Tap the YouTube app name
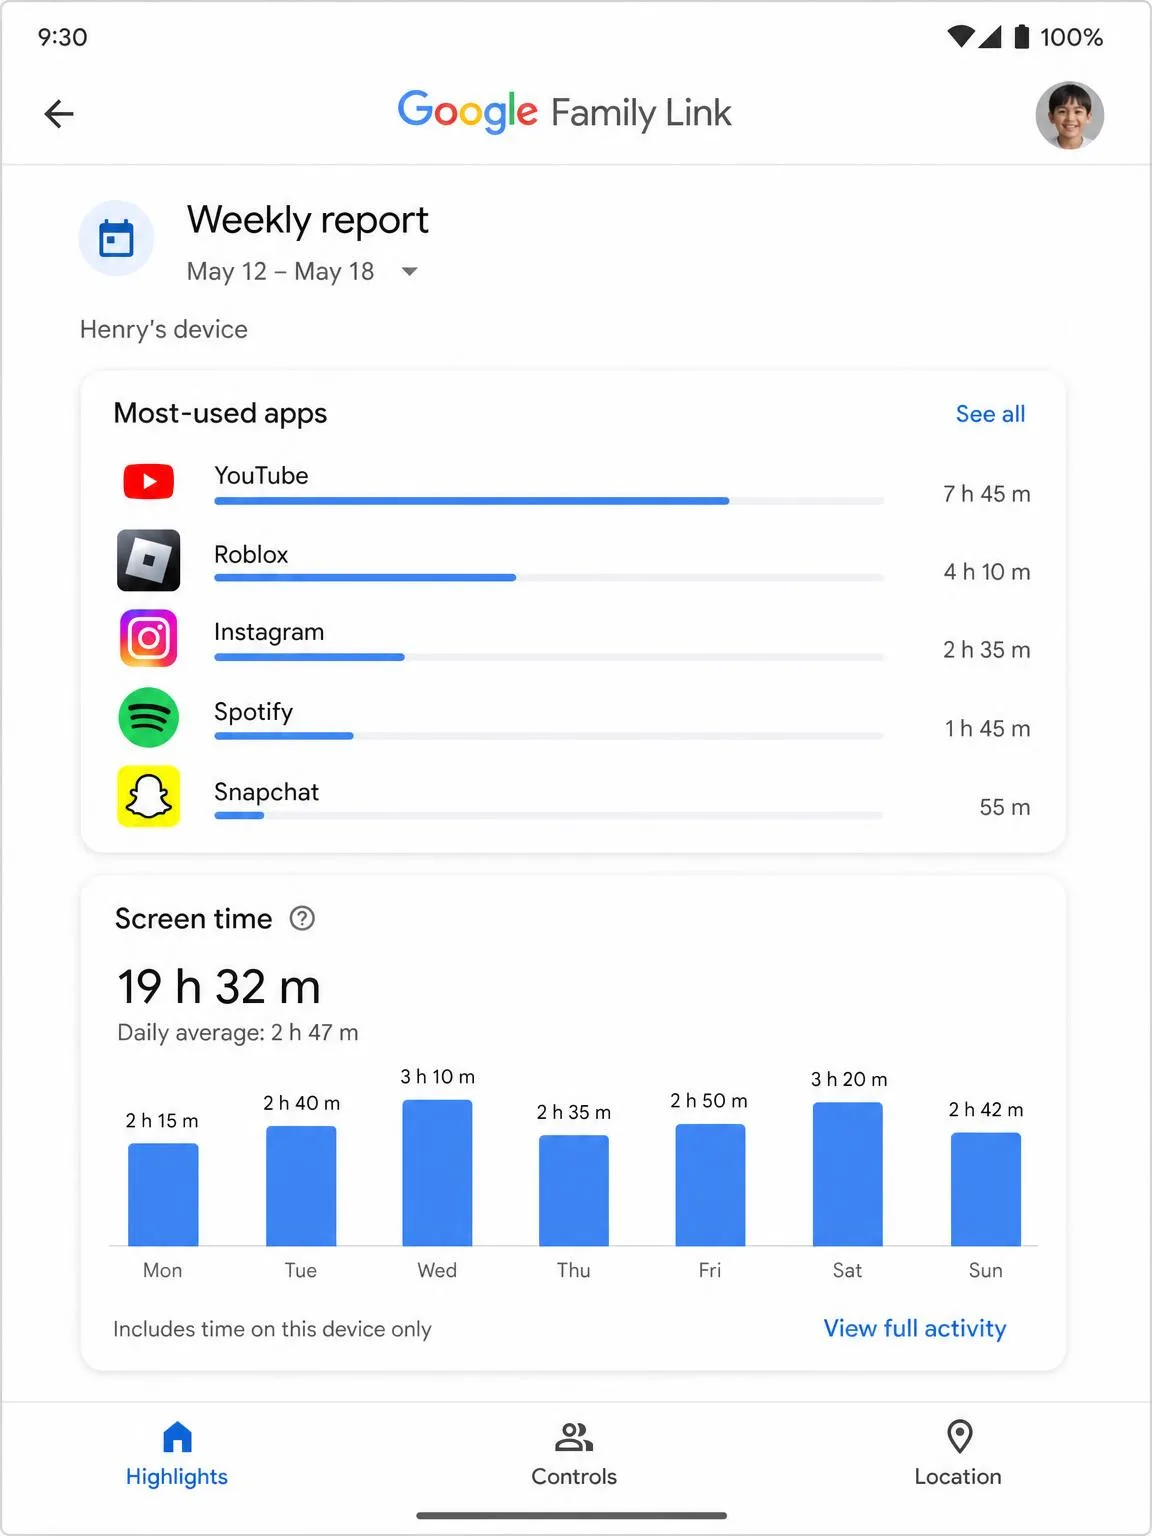The width and height of the screenshot is (1152, 1536). click(x=261, y=475)
